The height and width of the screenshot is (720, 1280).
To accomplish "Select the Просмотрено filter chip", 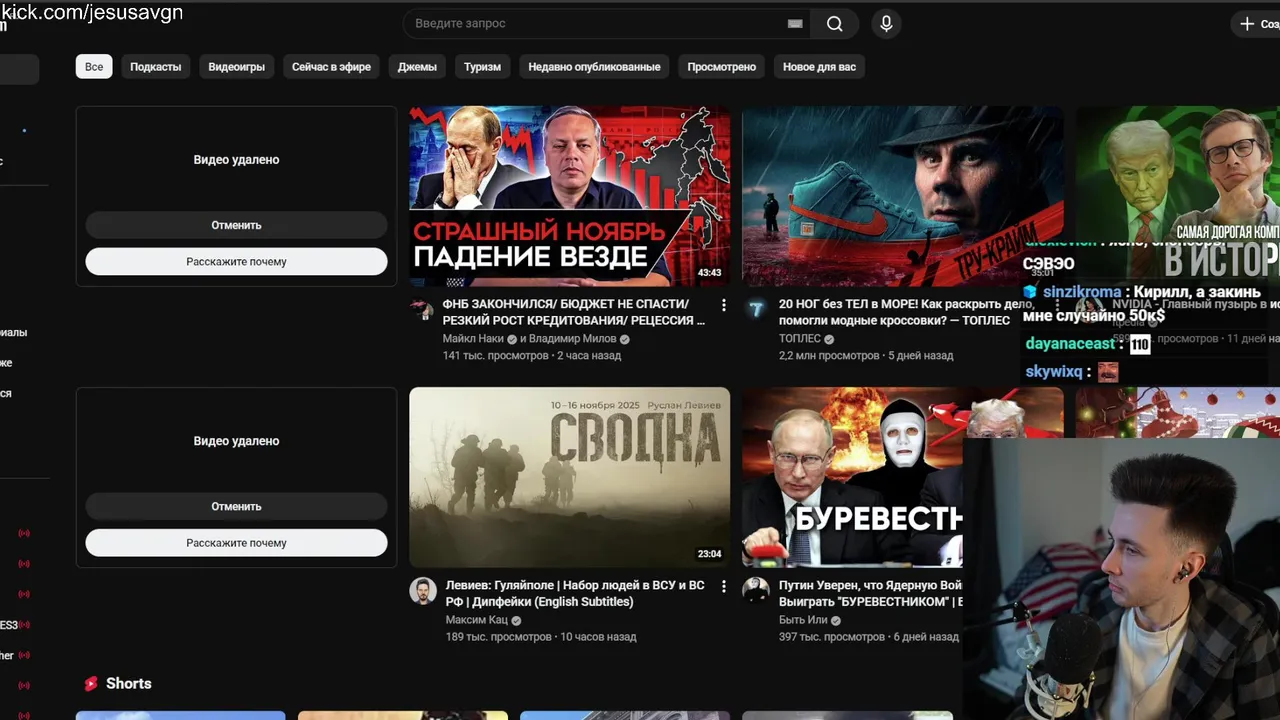I will [x=722, y=67].
